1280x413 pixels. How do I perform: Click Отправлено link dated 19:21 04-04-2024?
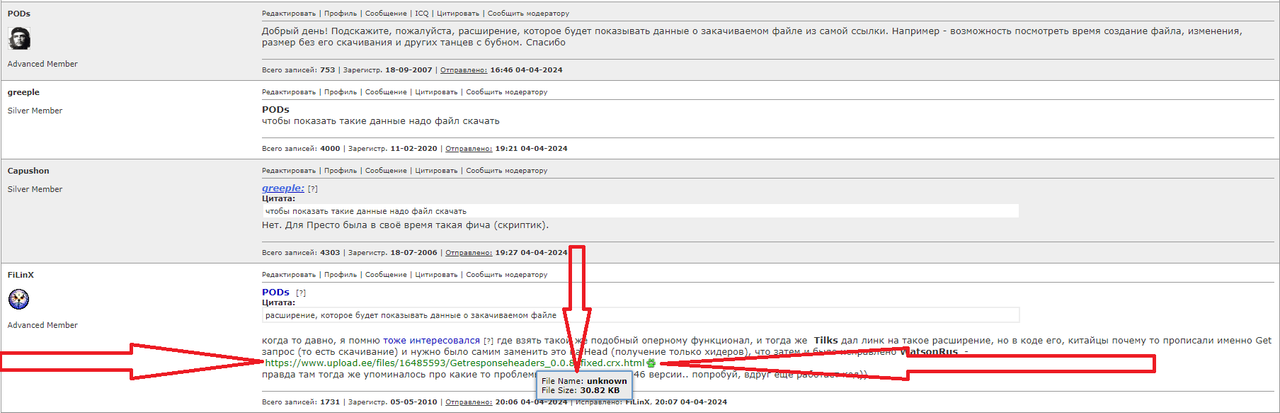[471, 148]
